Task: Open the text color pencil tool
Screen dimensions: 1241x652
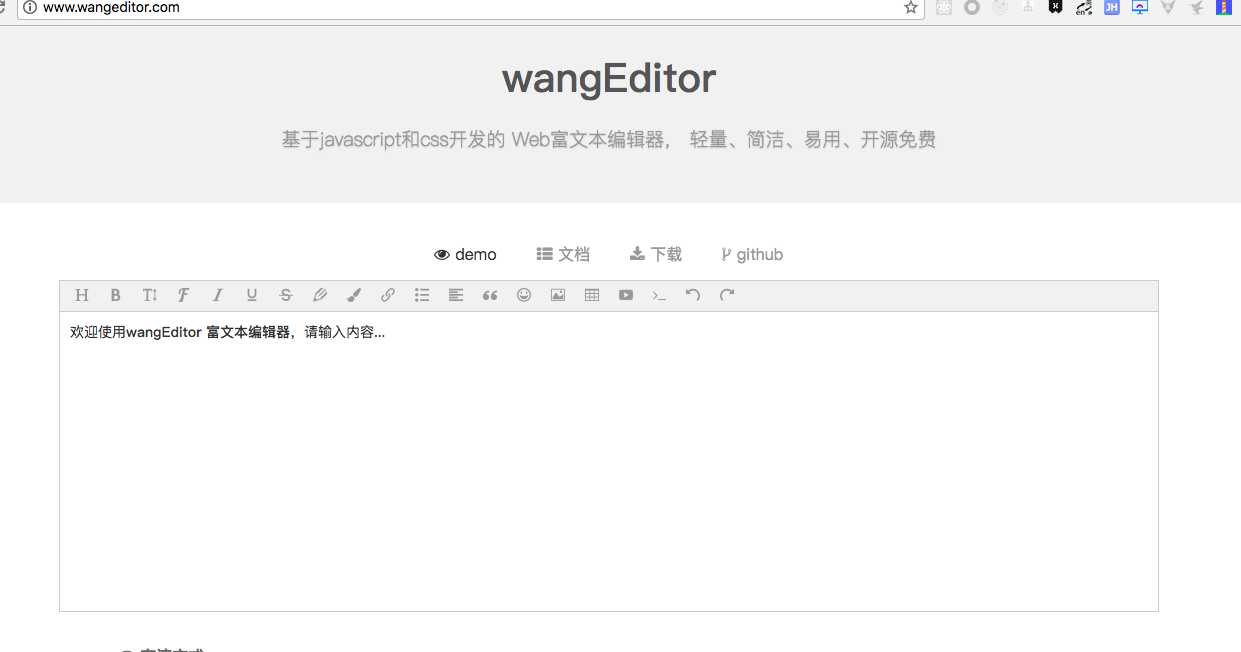Action: [320, 295]
